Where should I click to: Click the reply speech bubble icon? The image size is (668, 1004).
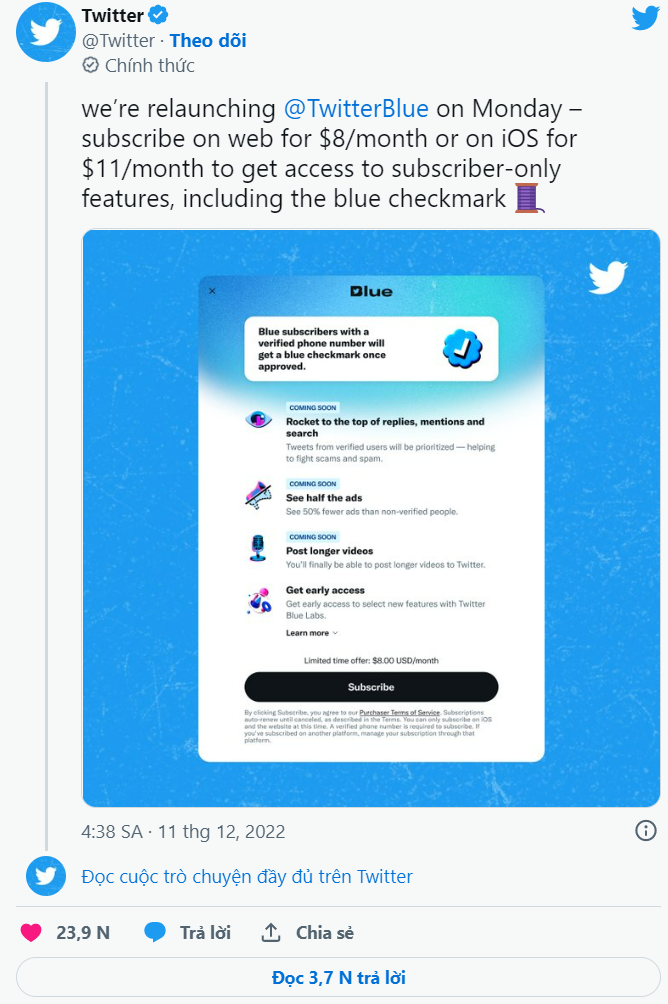pos(155,932)
